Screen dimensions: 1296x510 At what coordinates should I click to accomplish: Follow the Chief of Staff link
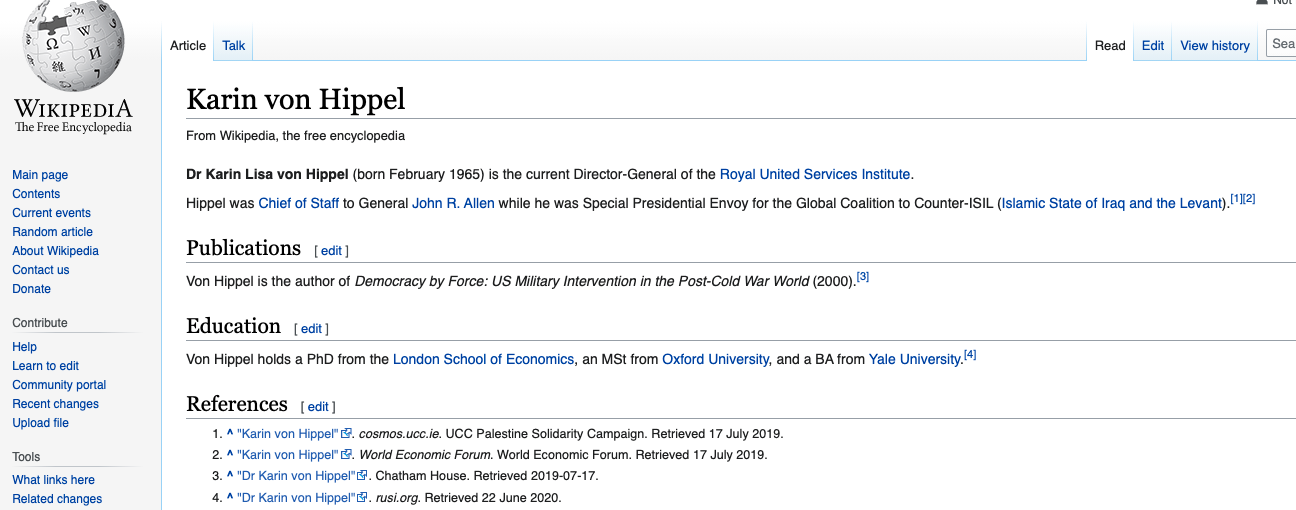pos(299,203)
